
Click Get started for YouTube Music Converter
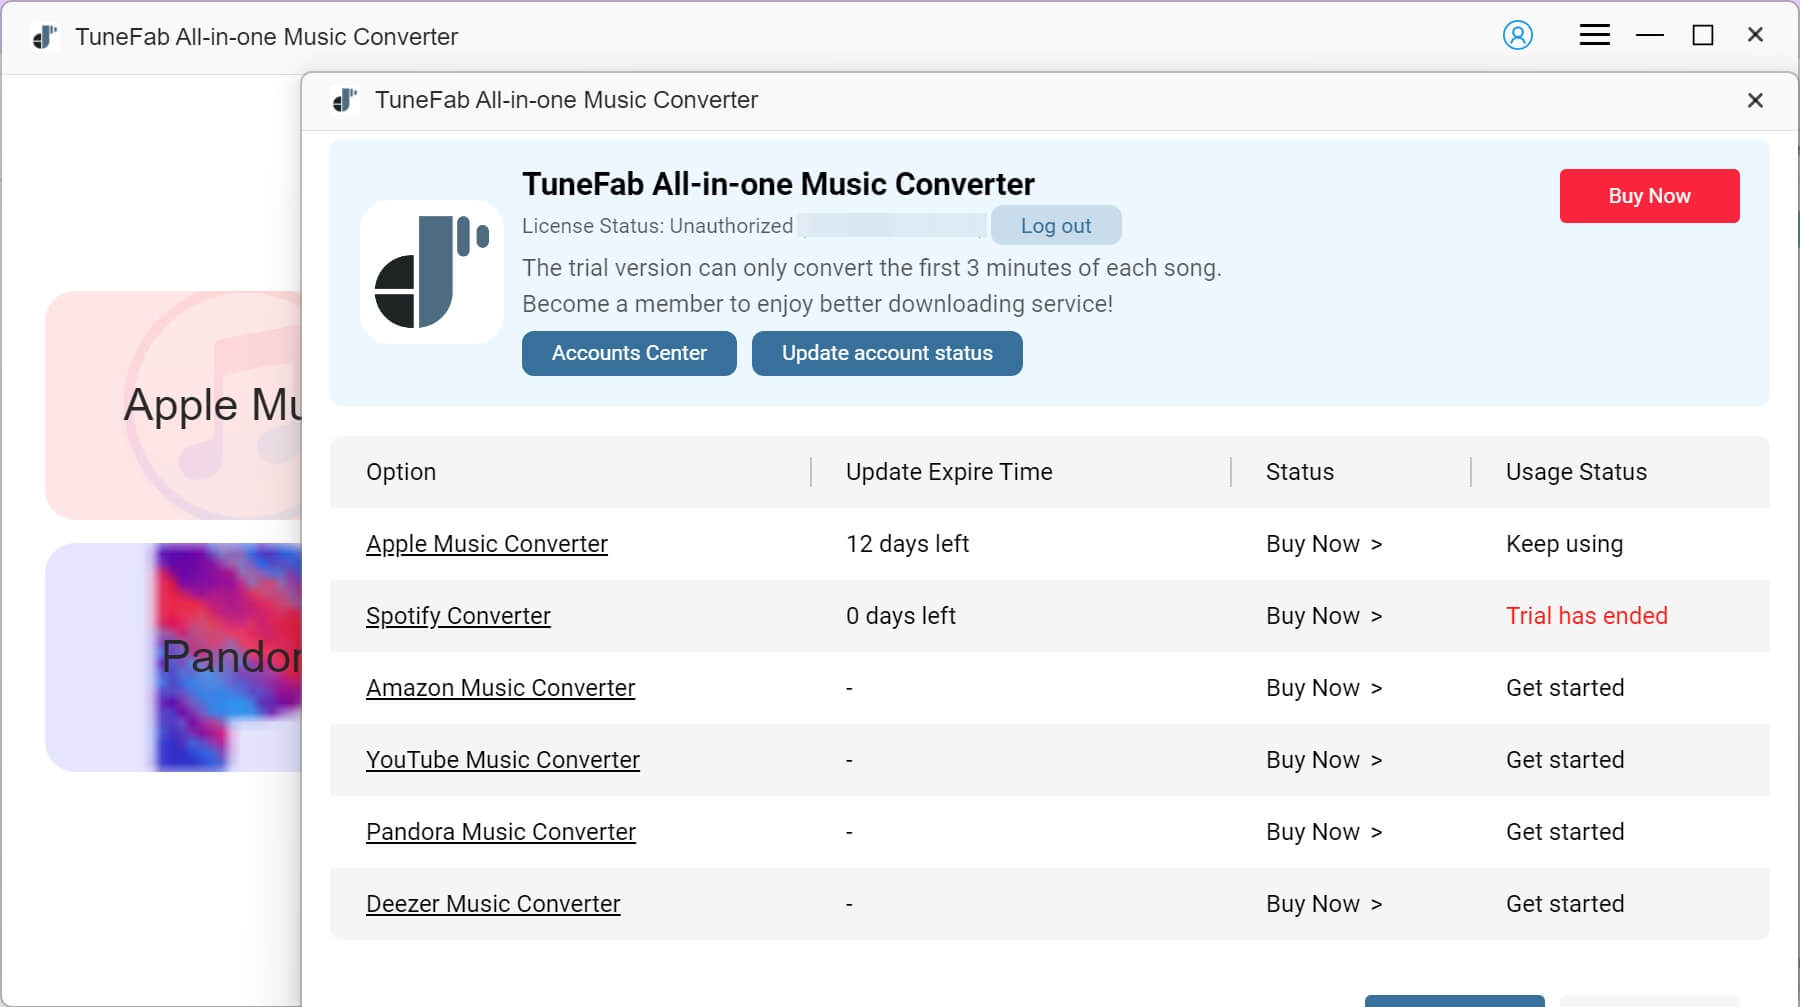1564,760
